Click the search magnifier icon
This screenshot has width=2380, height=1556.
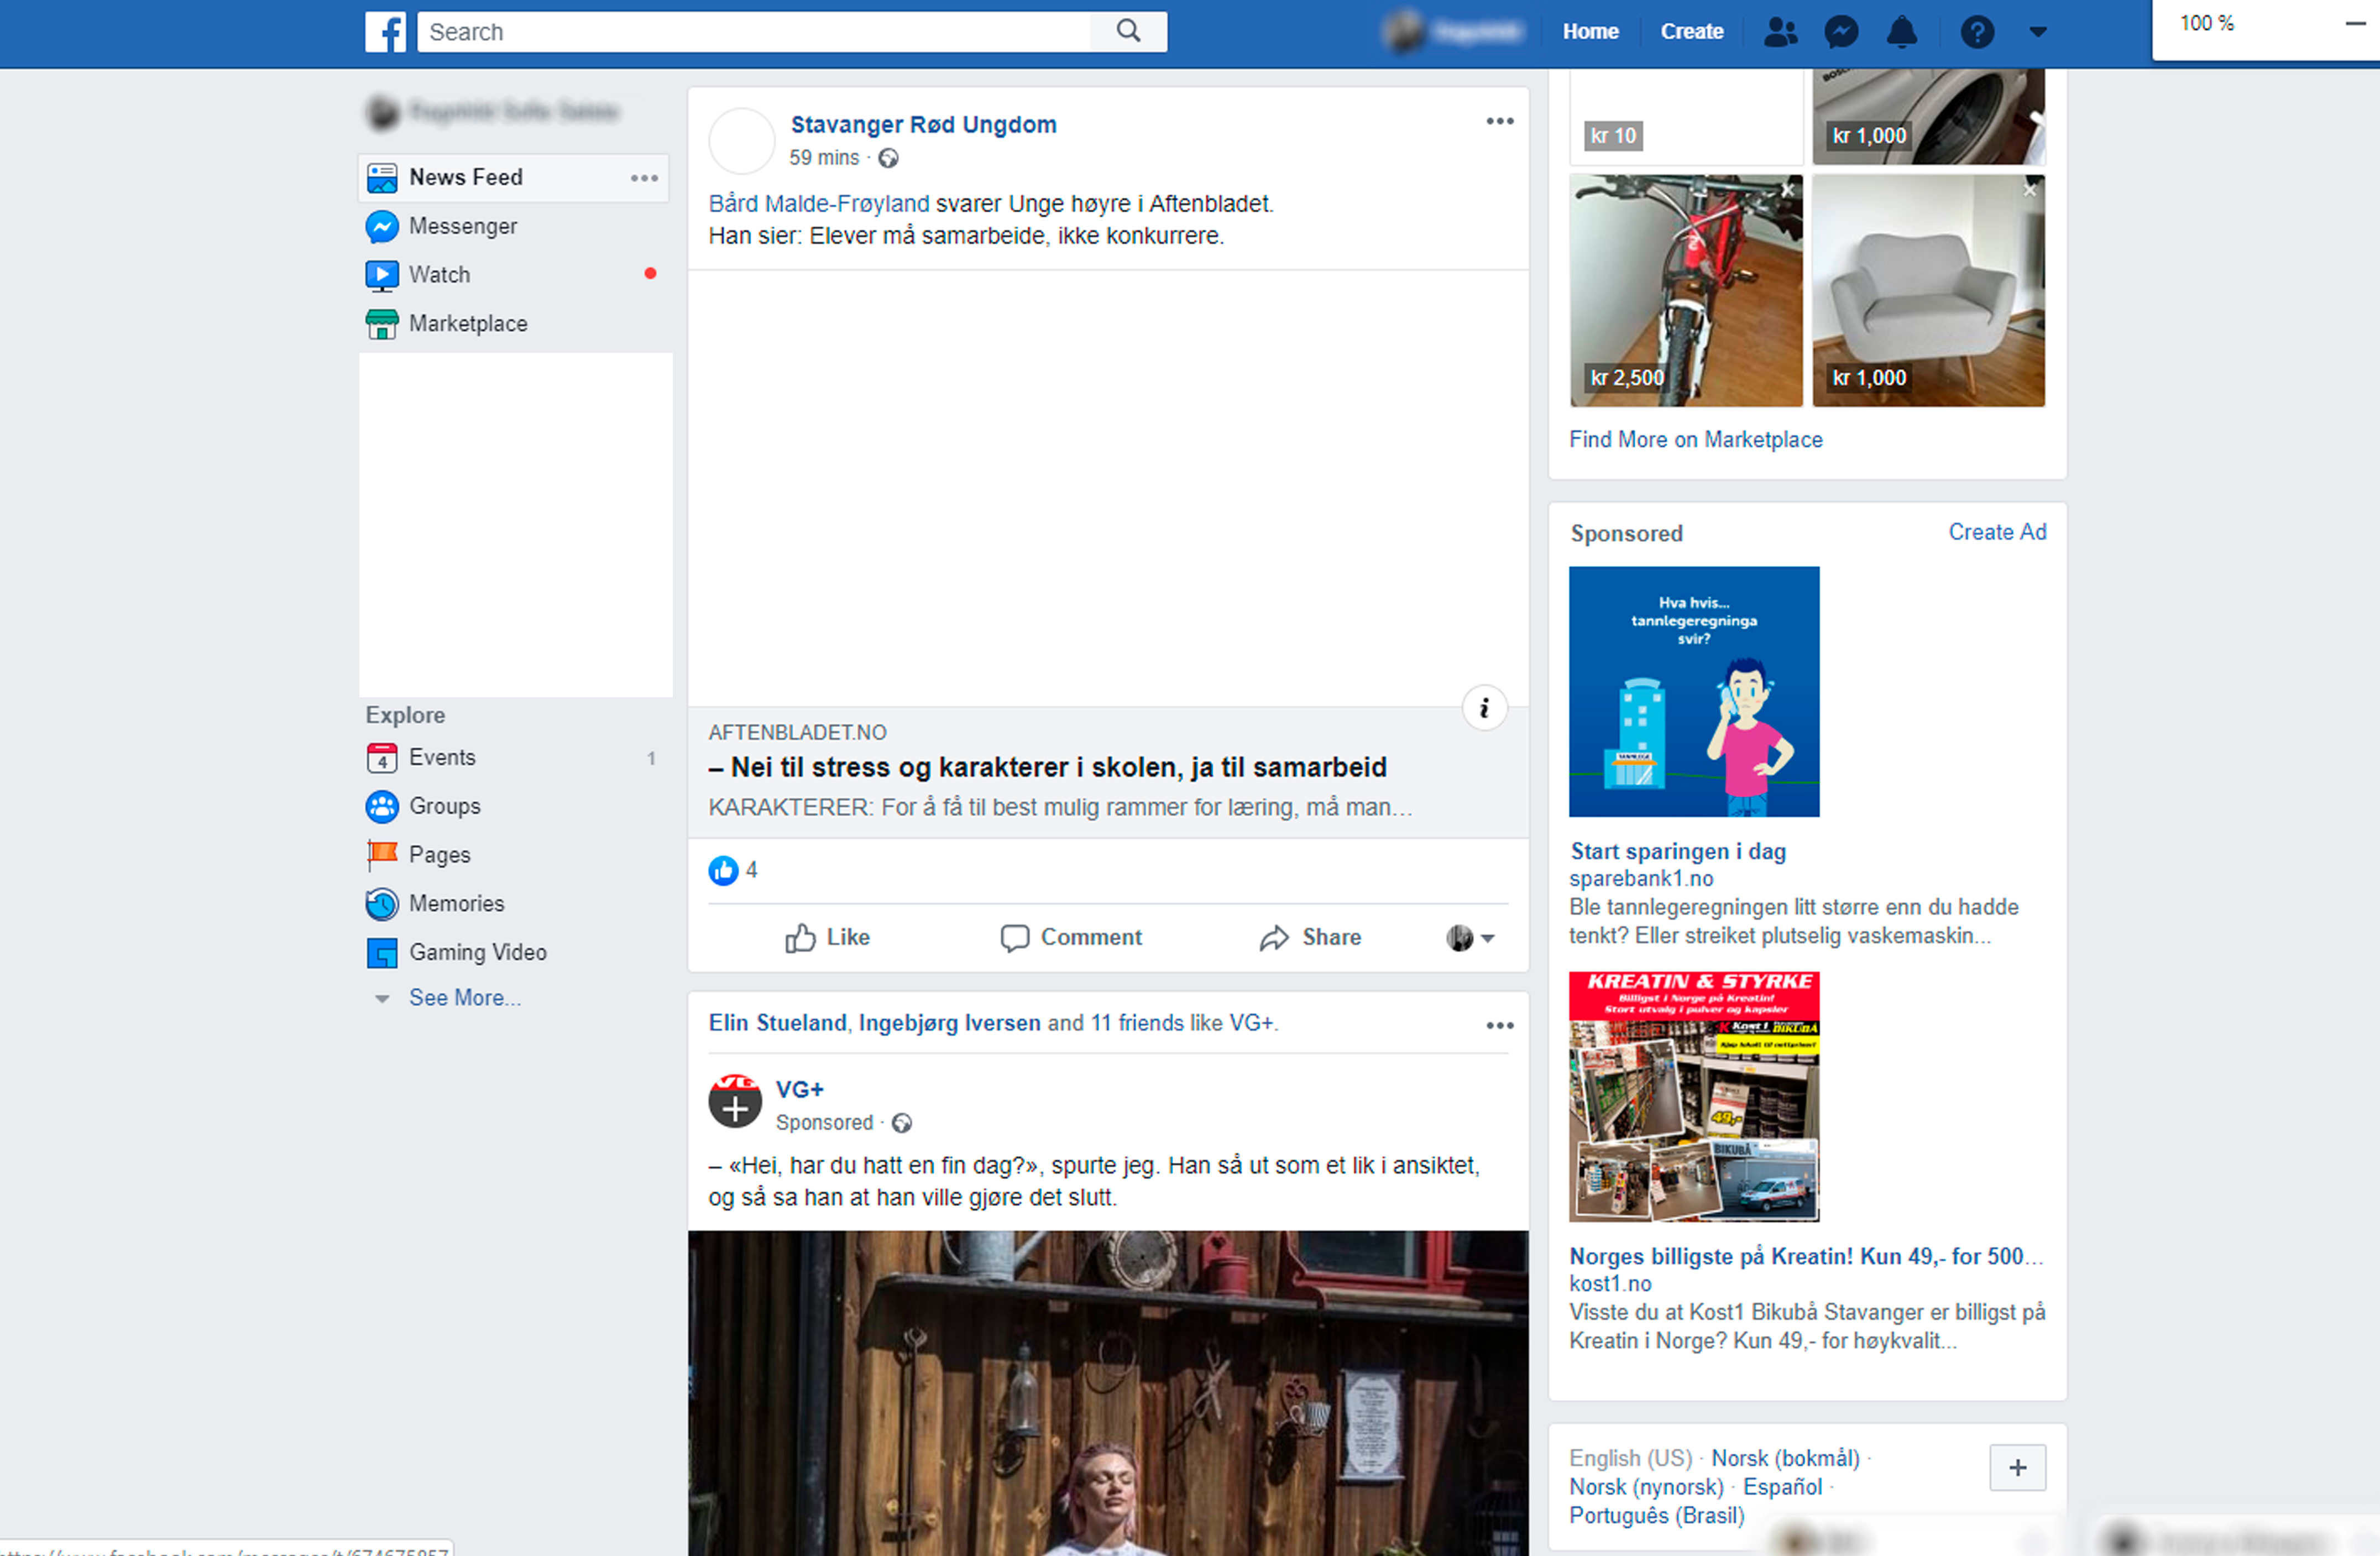click(x=1128, y=31)
